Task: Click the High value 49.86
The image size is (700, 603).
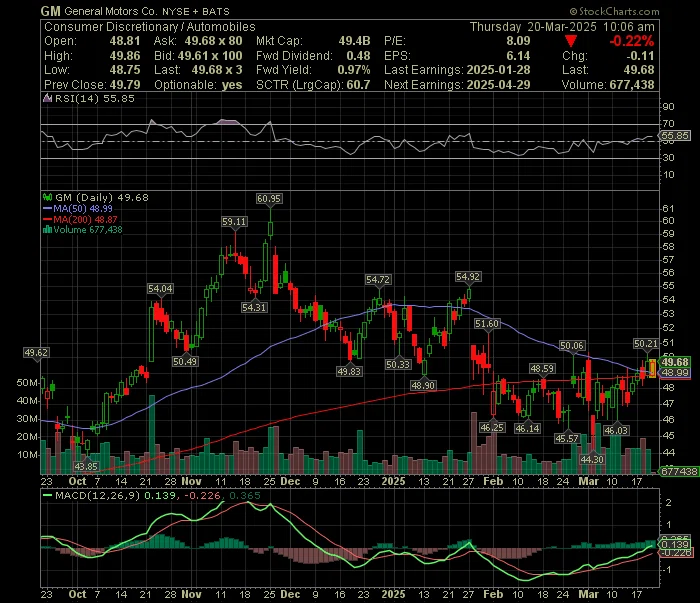Action: point(125,56)
